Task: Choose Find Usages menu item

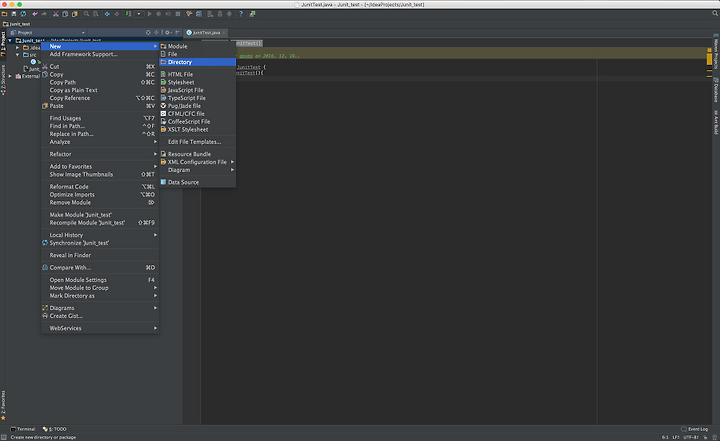Action: (x=100, y=118)
